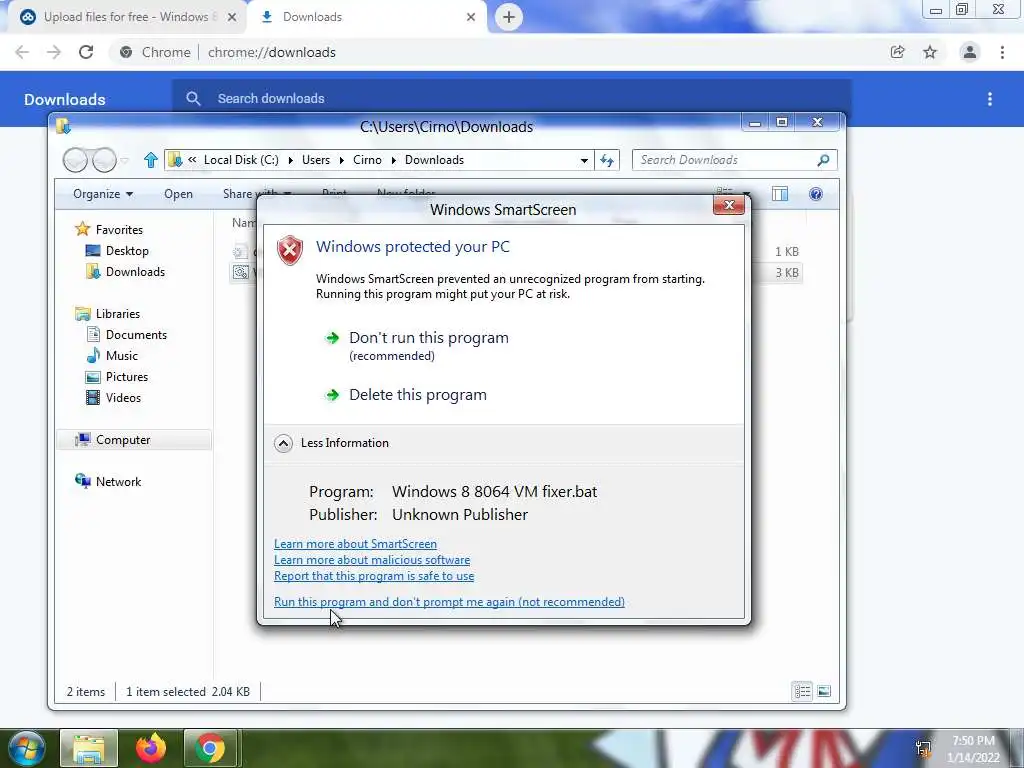Select the 3 KB file row
This screenshot has width=1024, height=768.
(516, 272)
